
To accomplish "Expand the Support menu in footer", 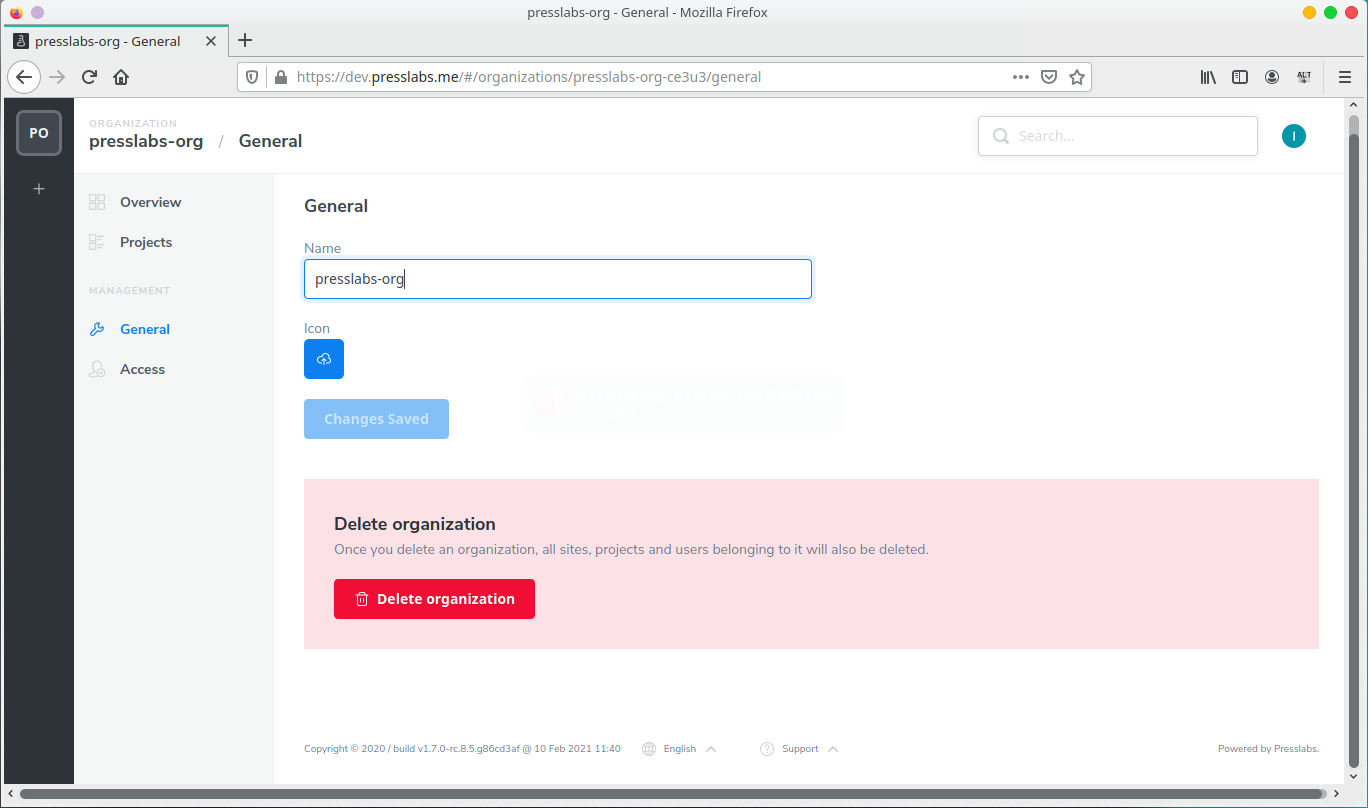I will click(800, 749).
